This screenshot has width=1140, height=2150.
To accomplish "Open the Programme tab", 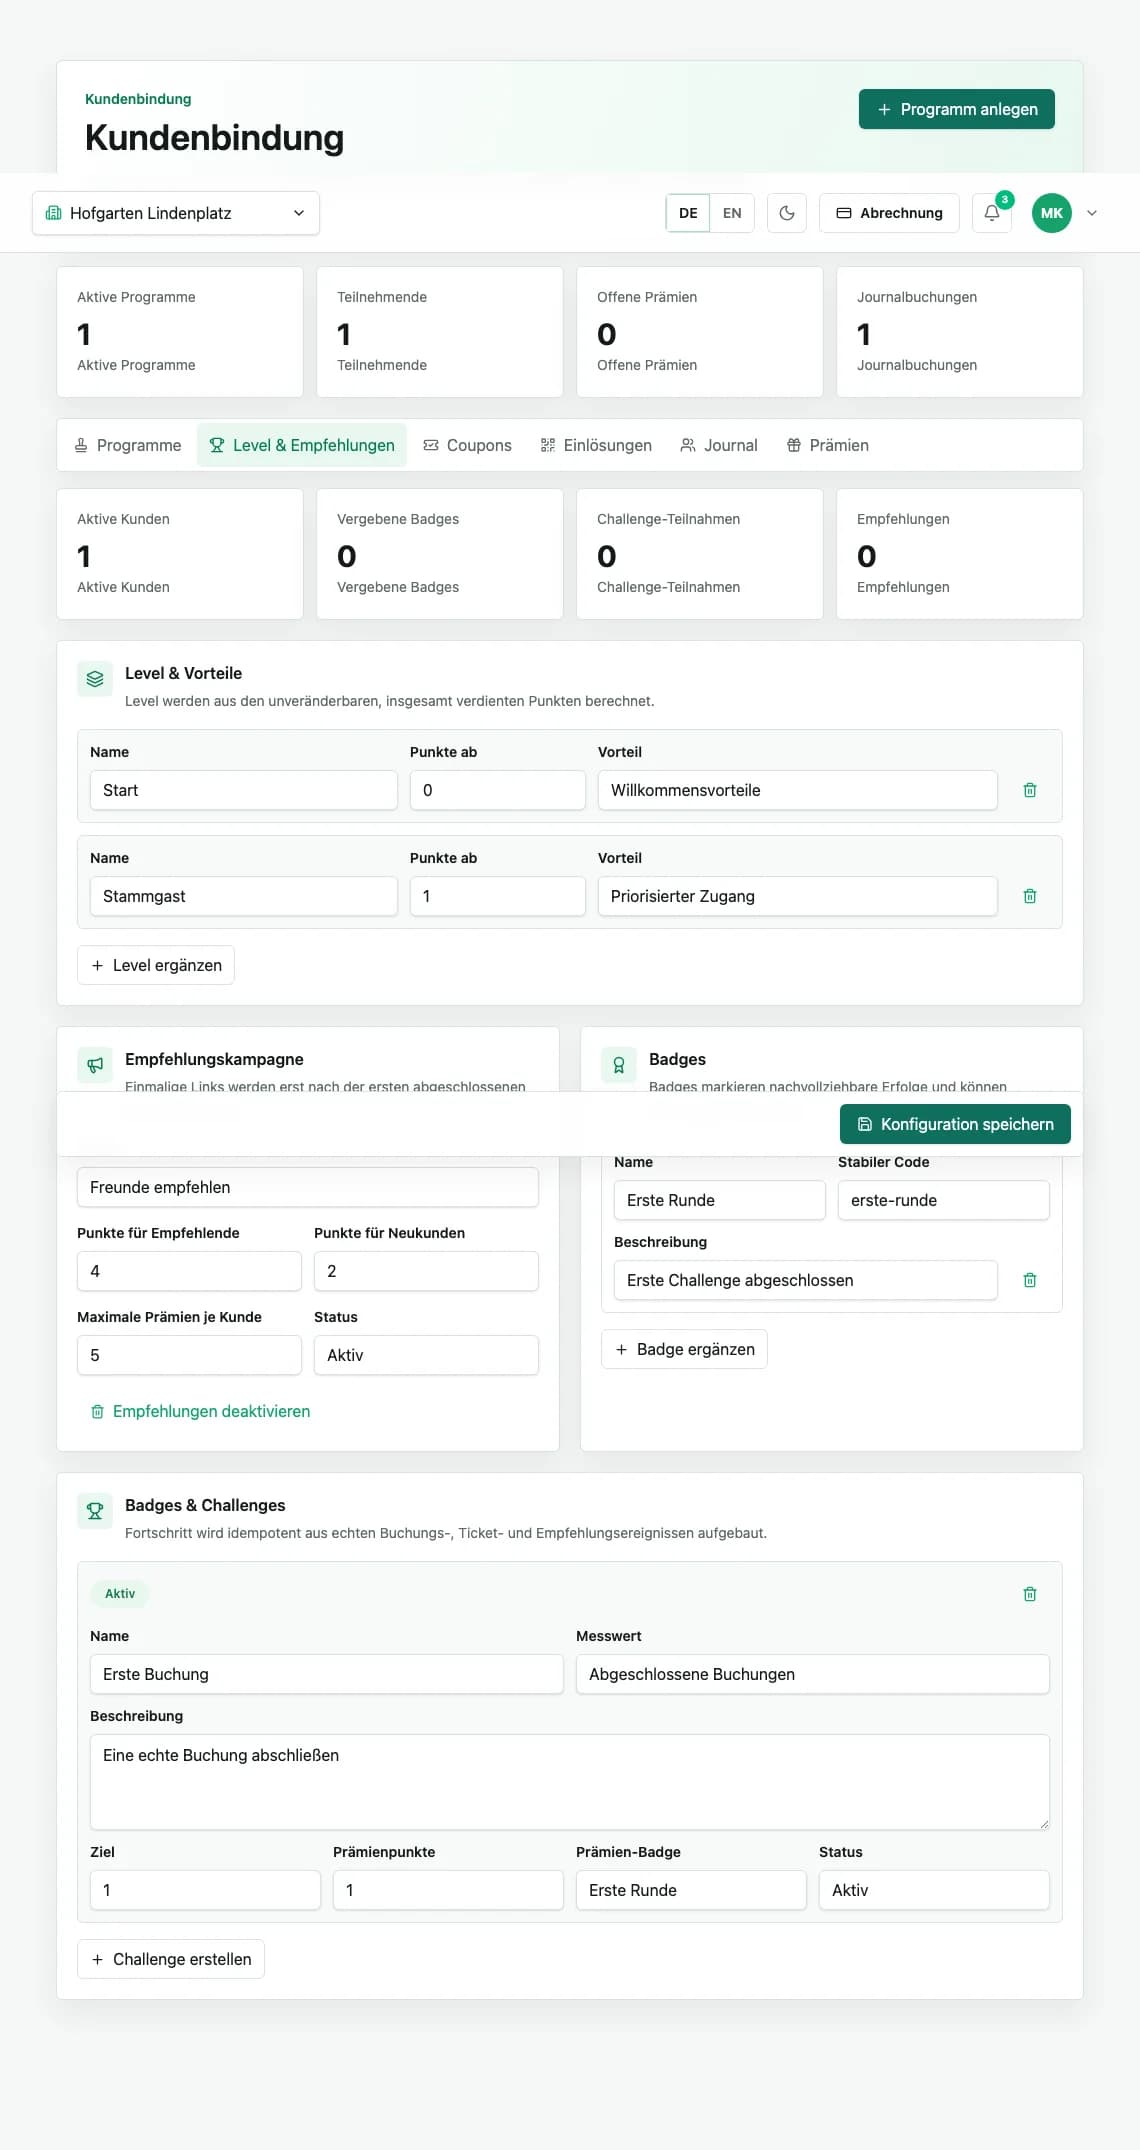I will click(x=128, y=445).
